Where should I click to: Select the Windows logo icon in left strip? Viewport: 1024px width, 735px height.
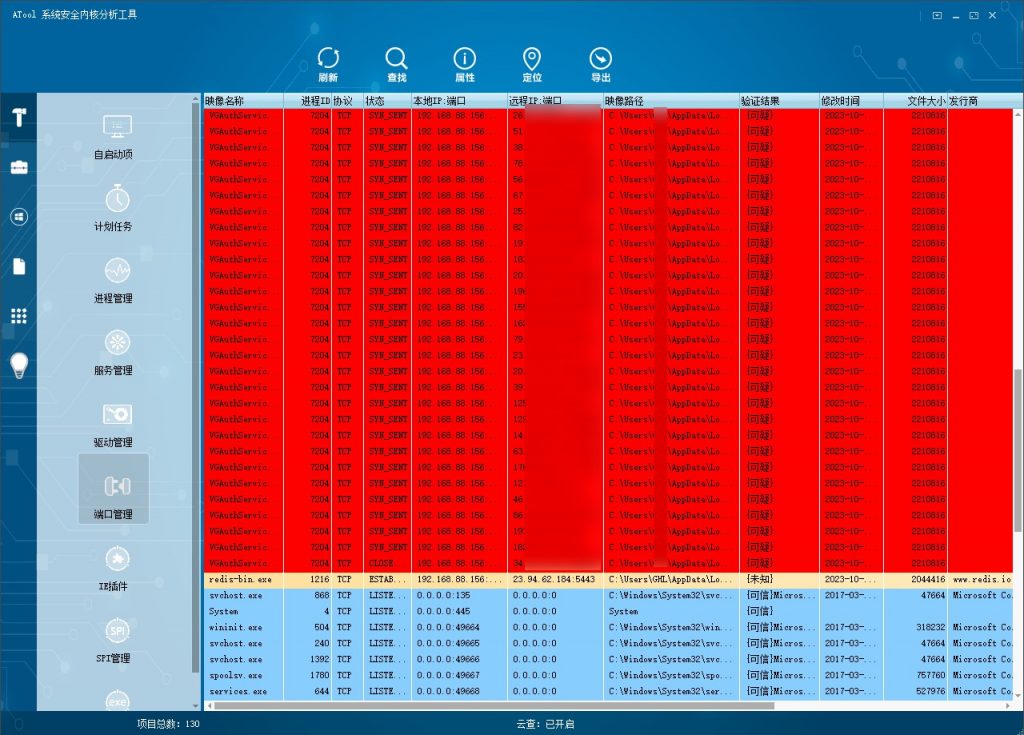tap(19, 217)
